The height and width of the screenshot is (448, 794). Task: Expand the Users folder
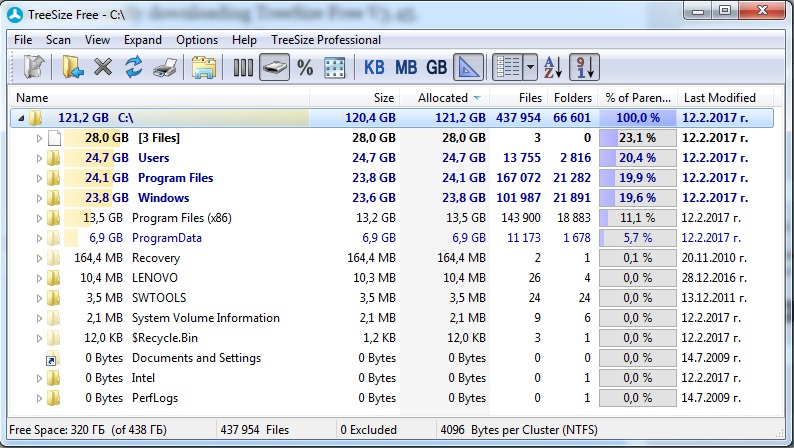[x=39, y=158]
